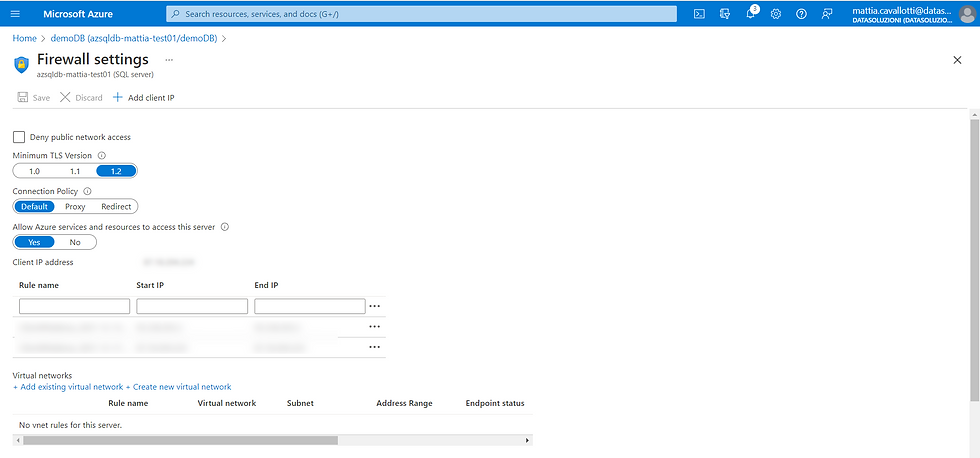Viewport: 980px width, 458px height.
Task: Focus the Rule name input field
Action: point(74,306)
